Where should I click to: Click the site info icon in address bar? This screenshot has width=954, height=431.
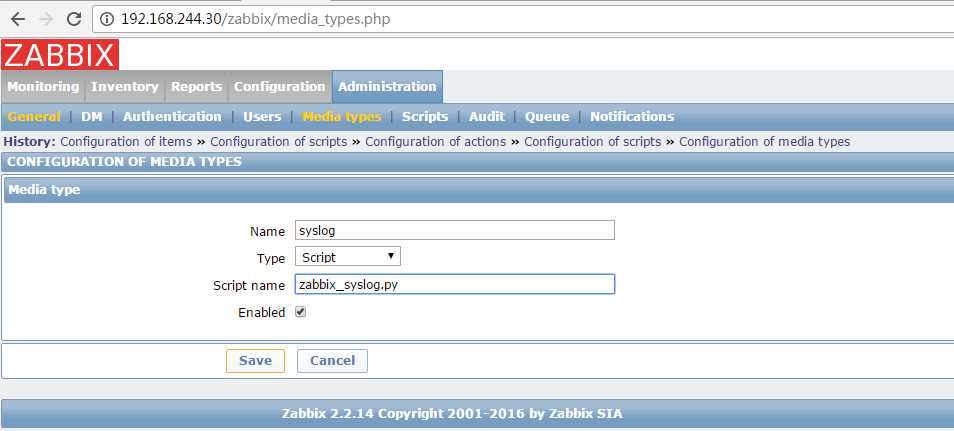pos(106,19)
